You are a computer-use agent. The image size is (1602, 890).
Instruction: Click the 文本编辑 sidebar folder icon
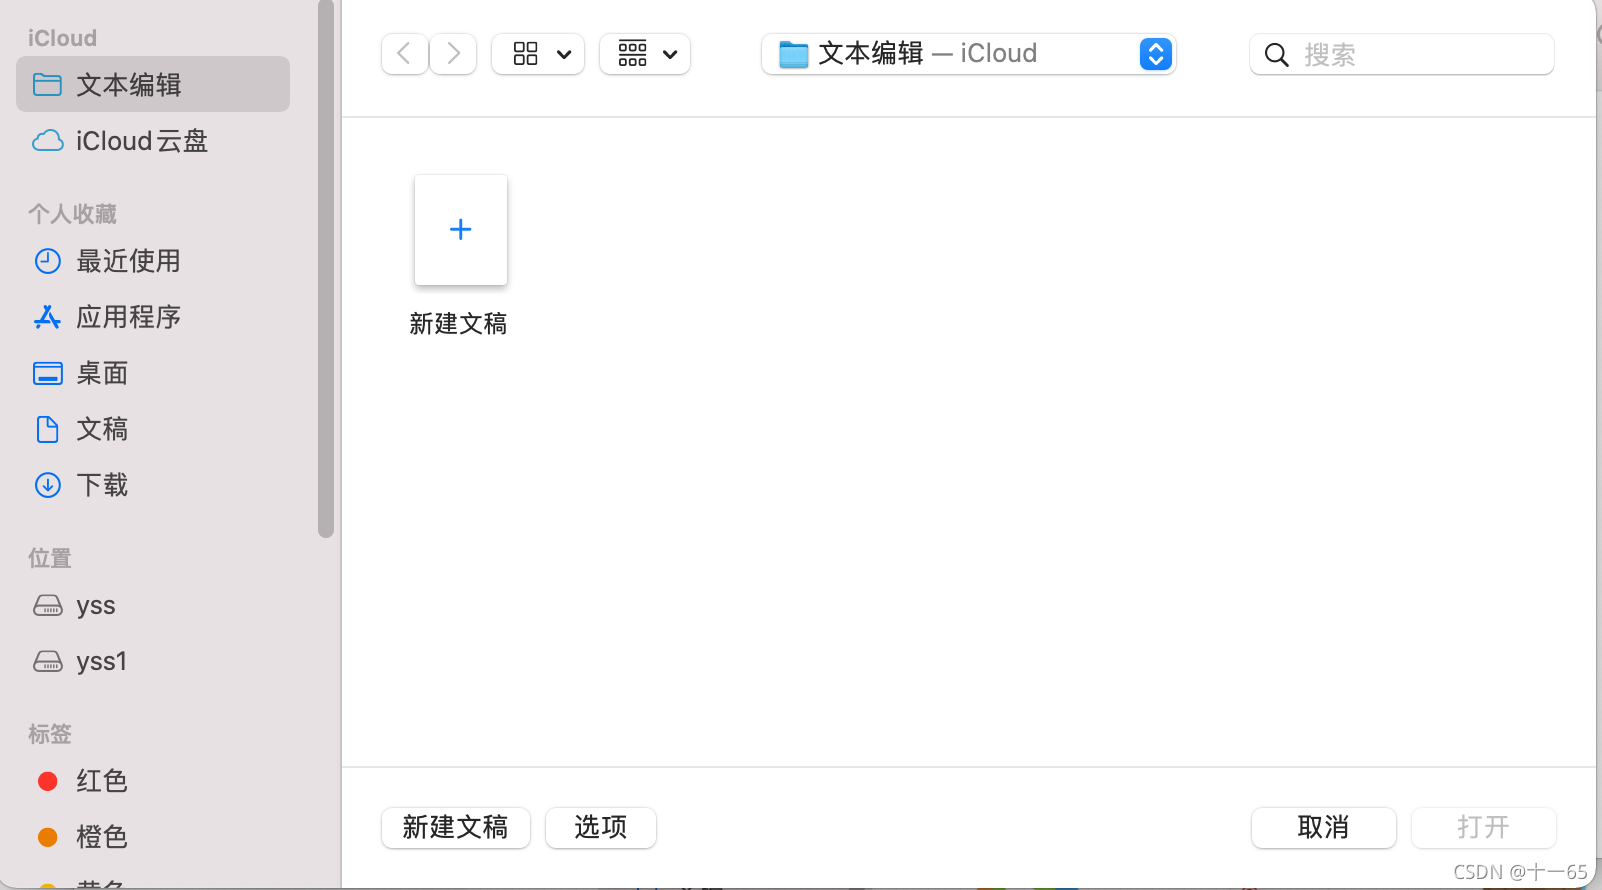(x=47, y=84)
